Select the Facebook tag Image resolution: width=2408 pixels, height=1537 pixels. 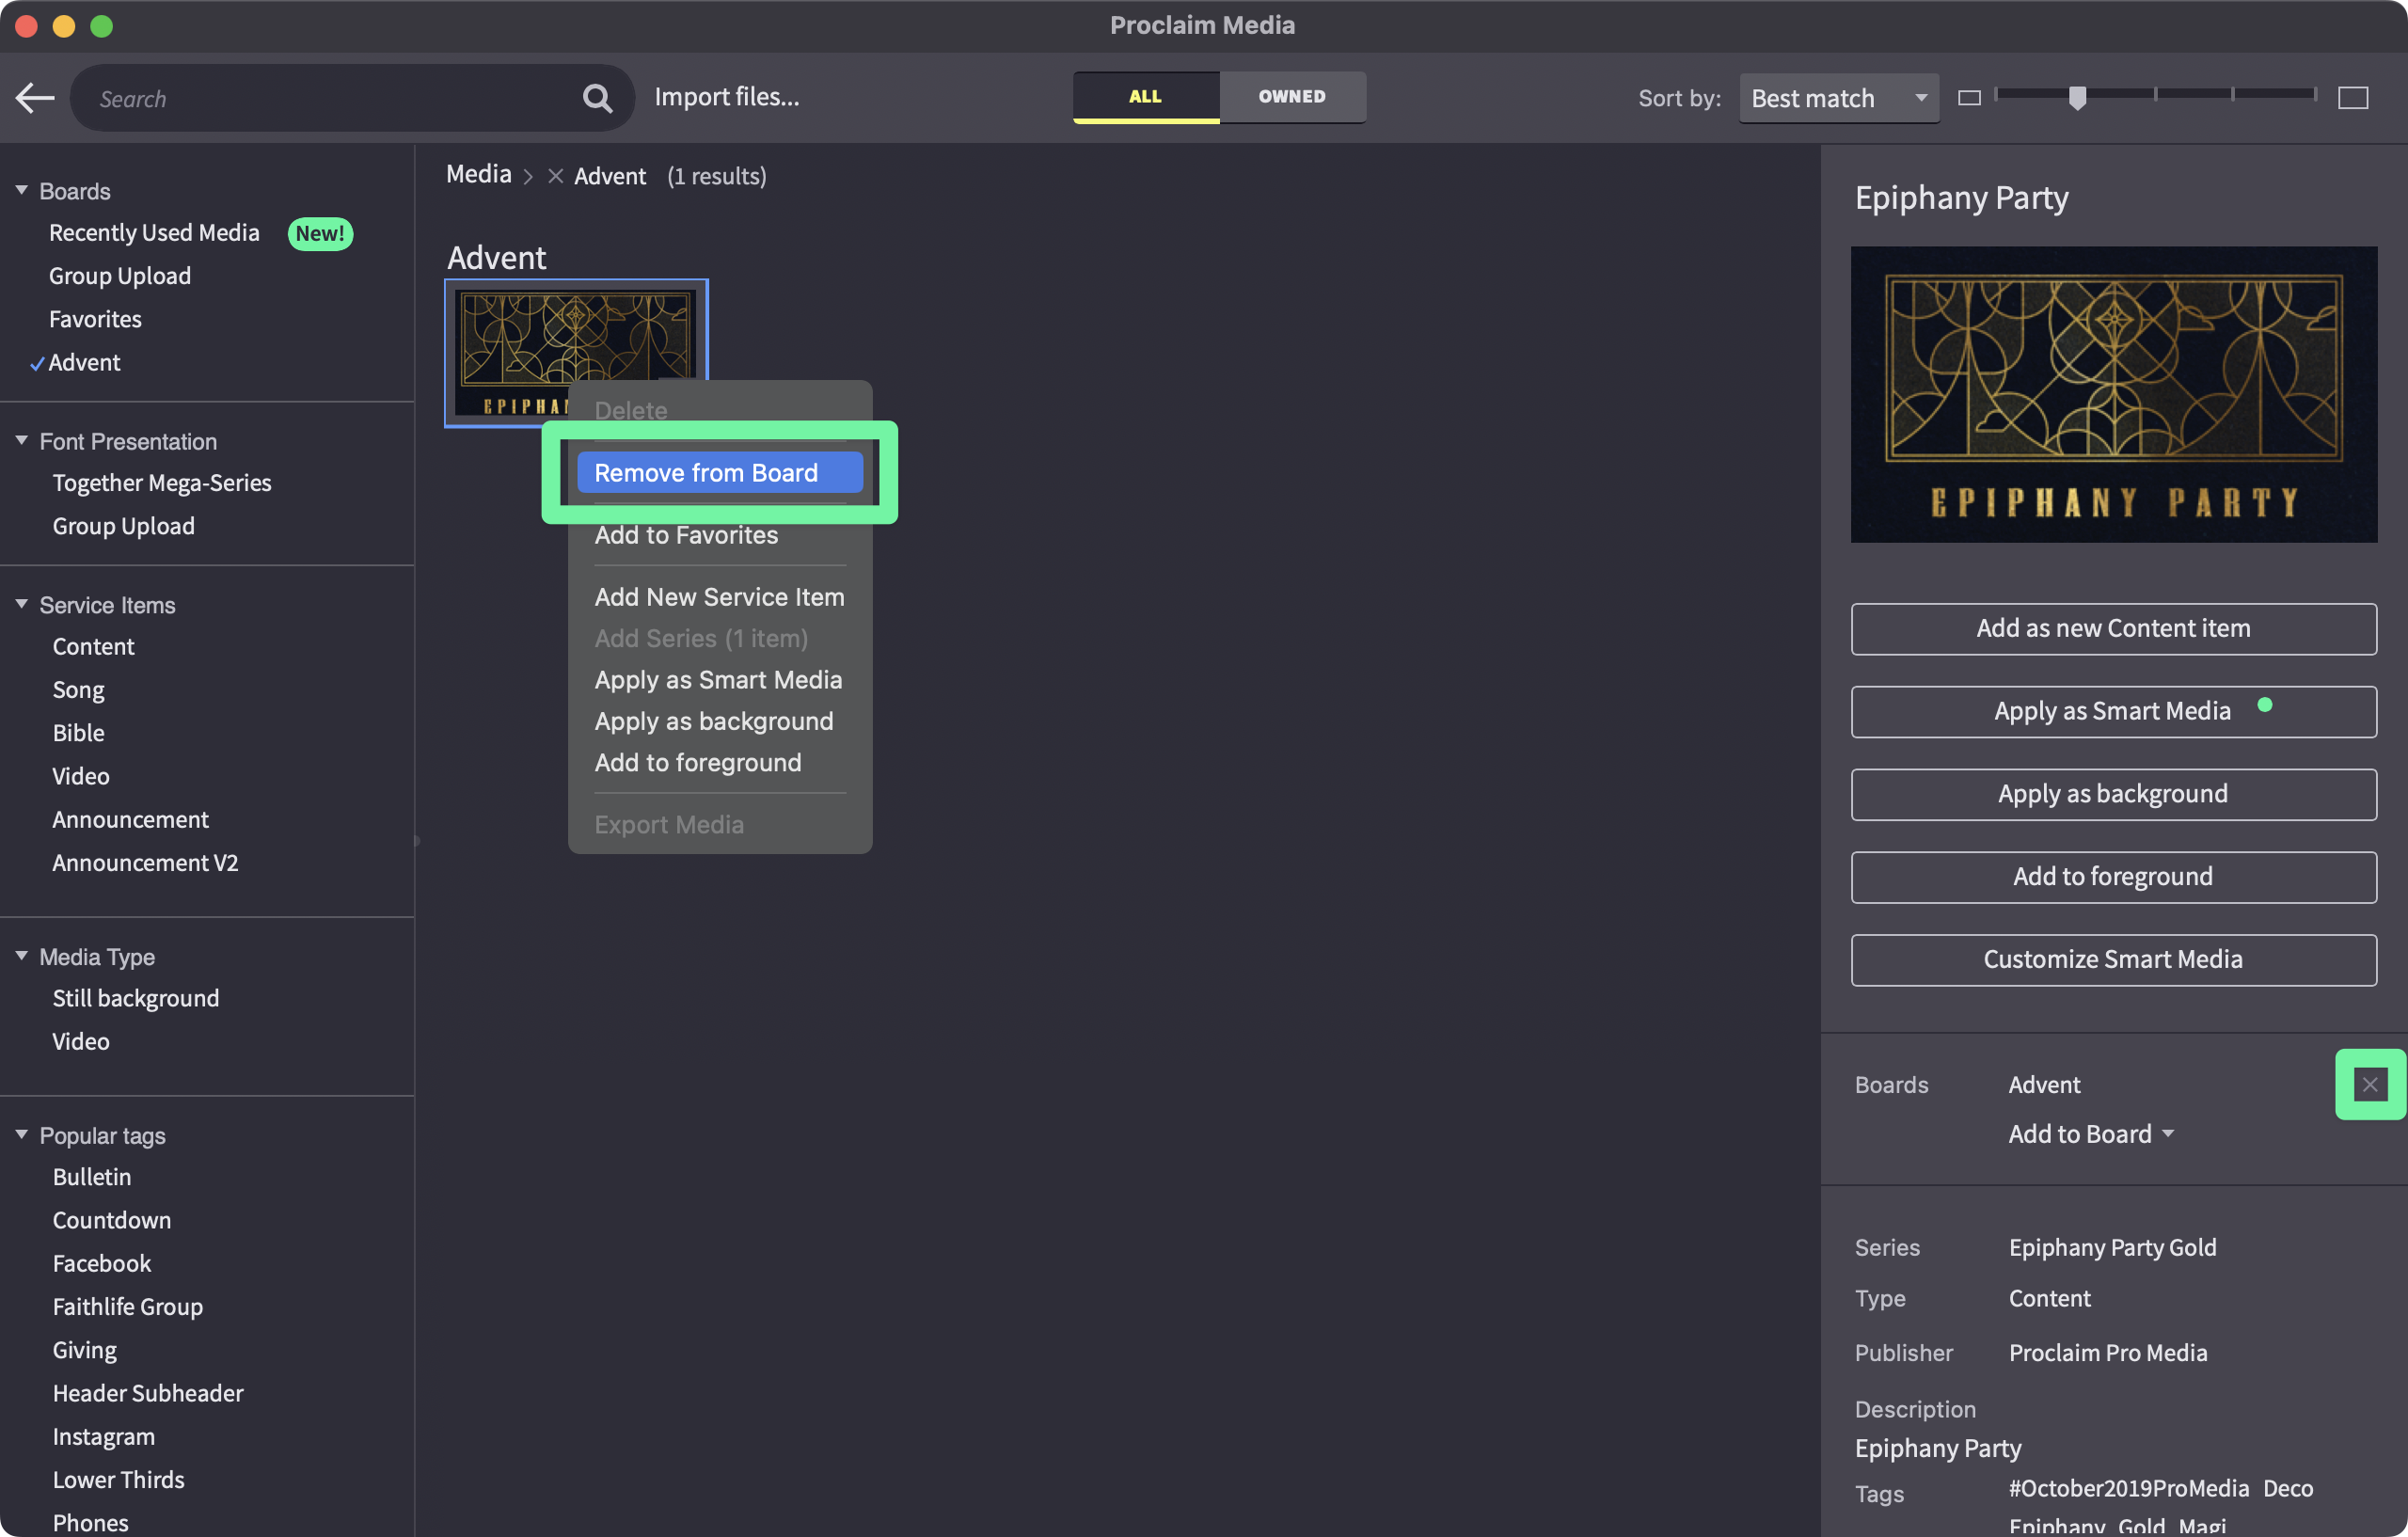tap(102, 1263)
